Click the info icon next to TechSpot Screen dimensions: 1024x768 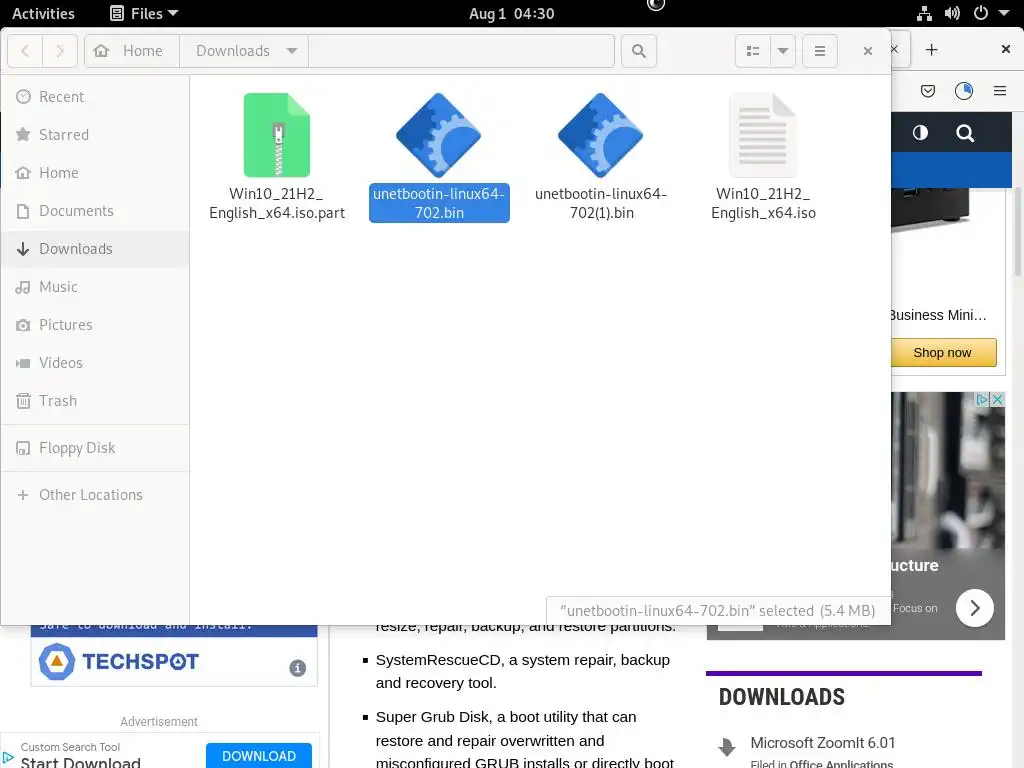click(297, 668)
